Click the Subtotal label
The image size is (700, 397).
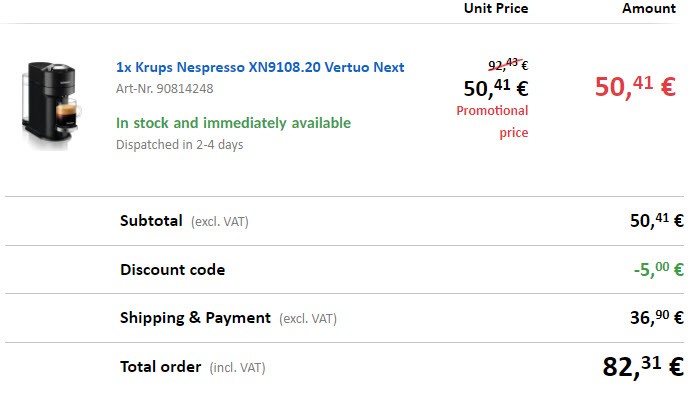pyautogui.click(x=151, y=221)
